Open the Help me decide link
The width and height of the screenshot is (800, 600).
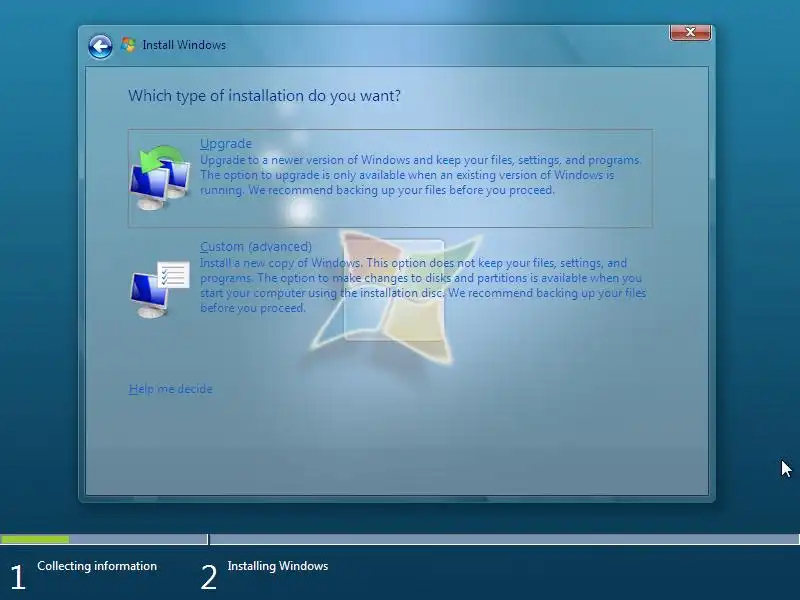pos(170,389)
